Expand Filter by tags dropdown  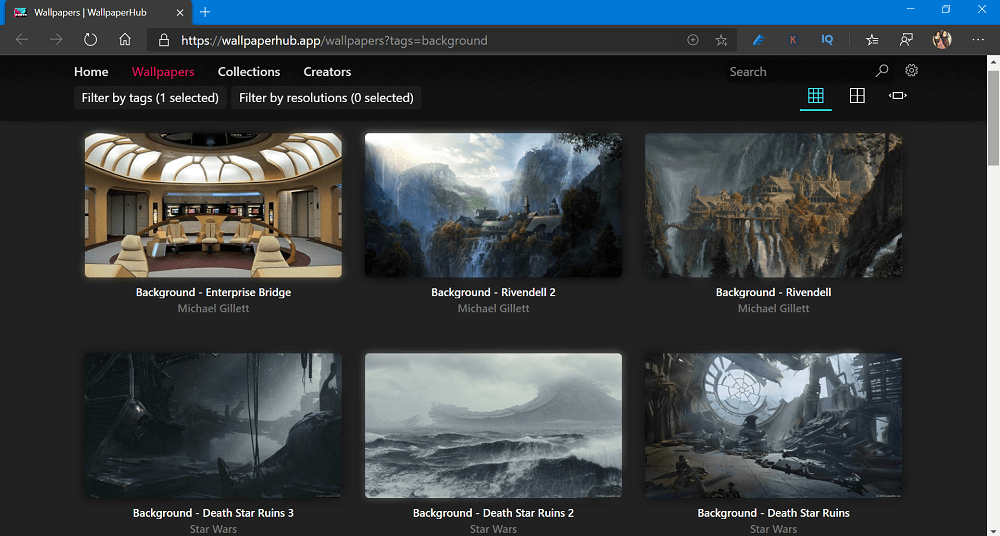[x=150, y=98]
